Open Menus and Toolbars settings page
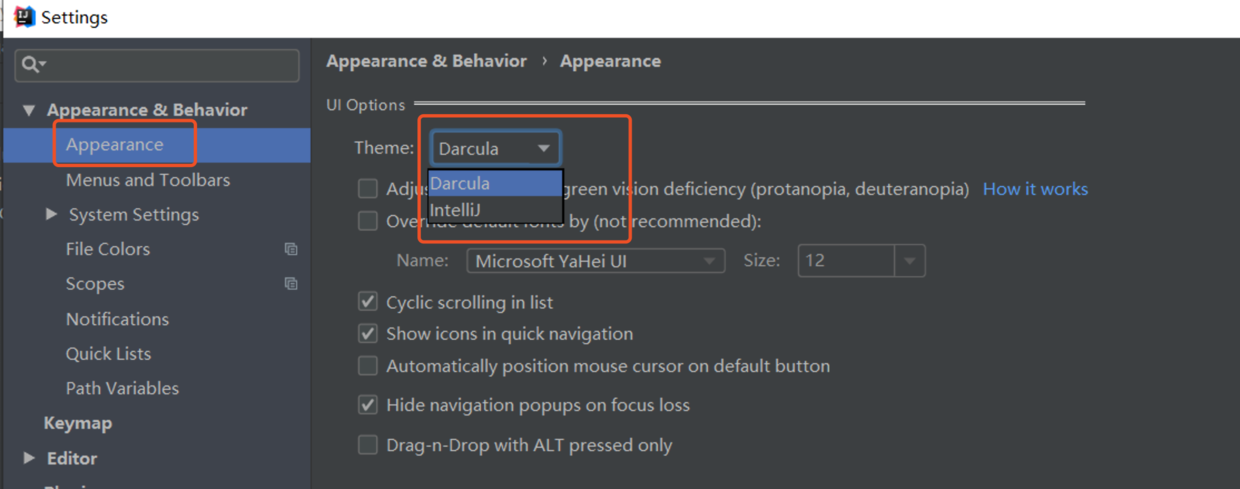The width and height of the screenshot is (1240, 489). pos(148,180)
